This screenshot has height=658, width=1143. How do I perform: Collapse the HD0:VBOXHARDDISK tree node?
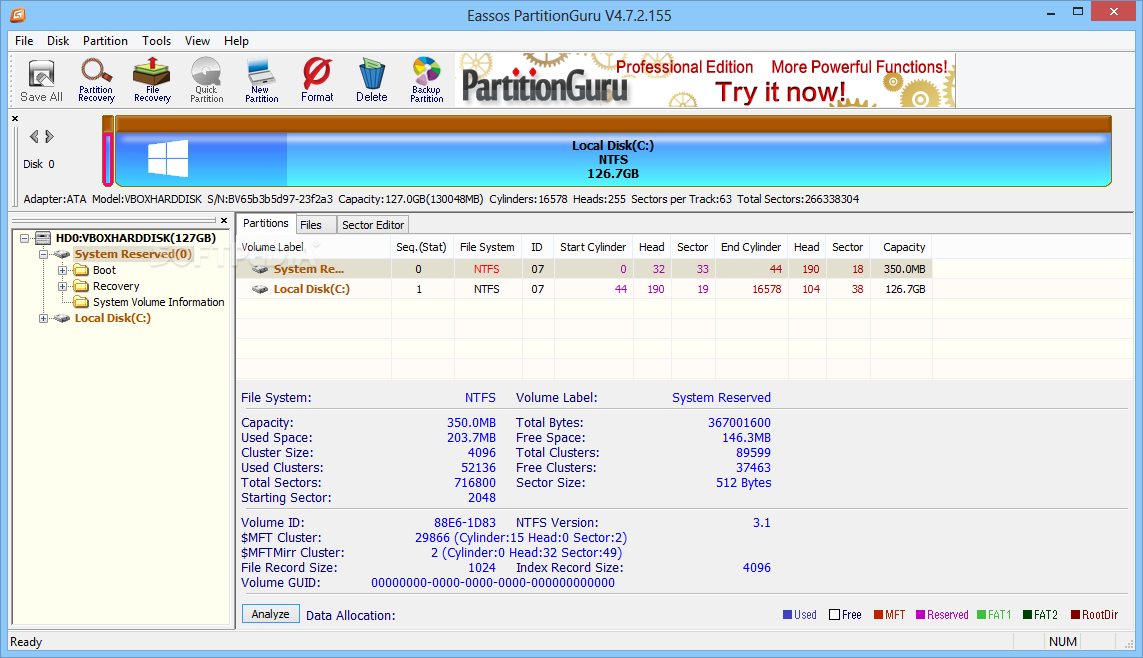click(x=25, y=238)
